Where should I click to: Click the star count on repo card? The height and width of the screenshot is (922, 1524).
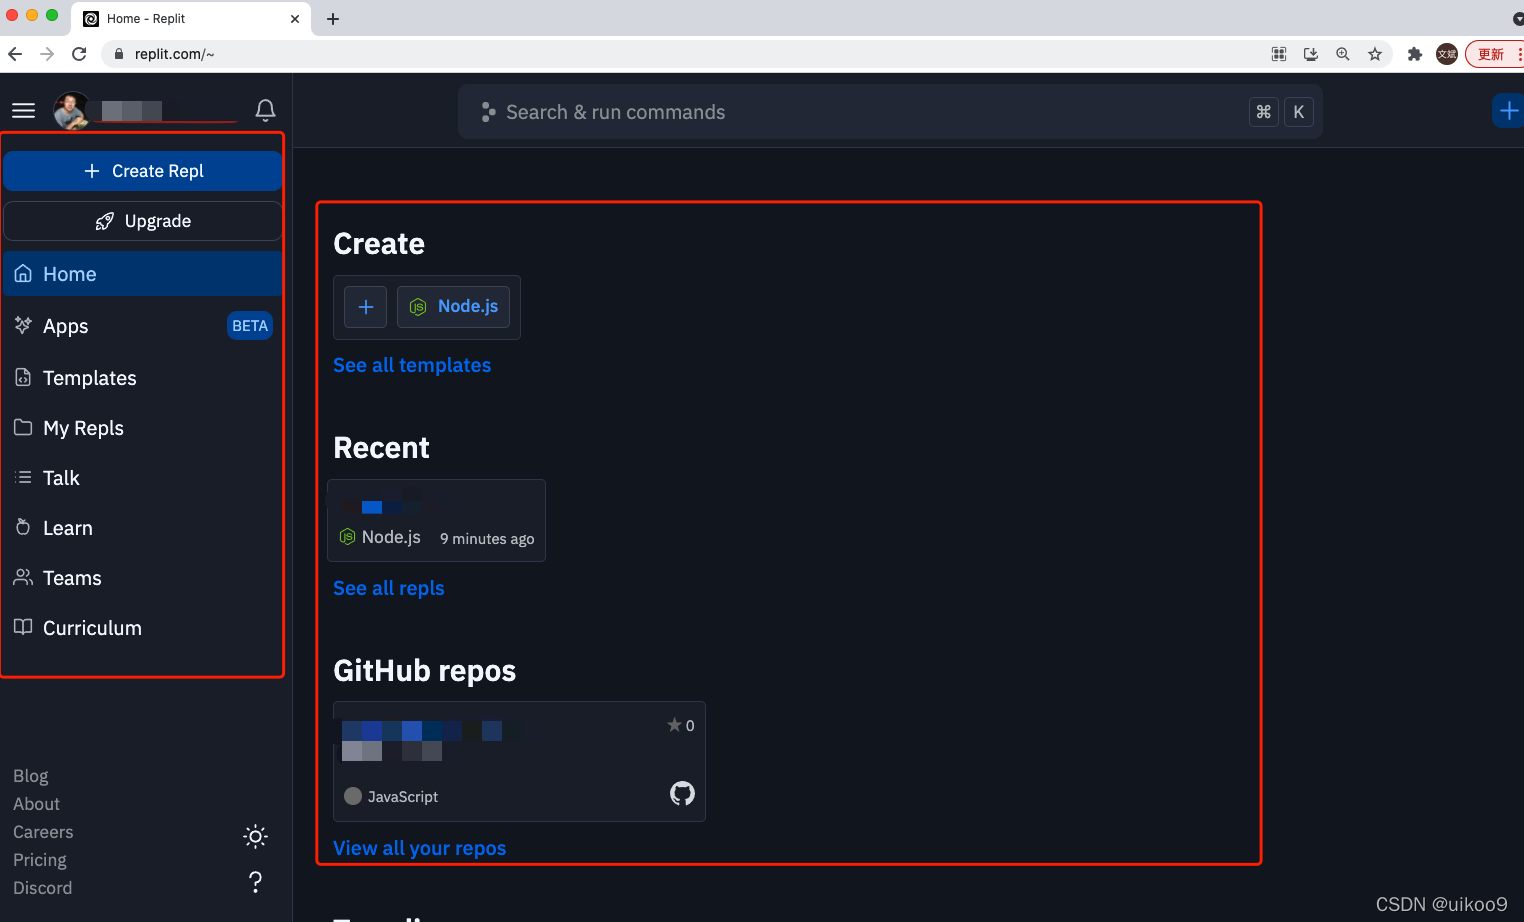pos(681,726)
